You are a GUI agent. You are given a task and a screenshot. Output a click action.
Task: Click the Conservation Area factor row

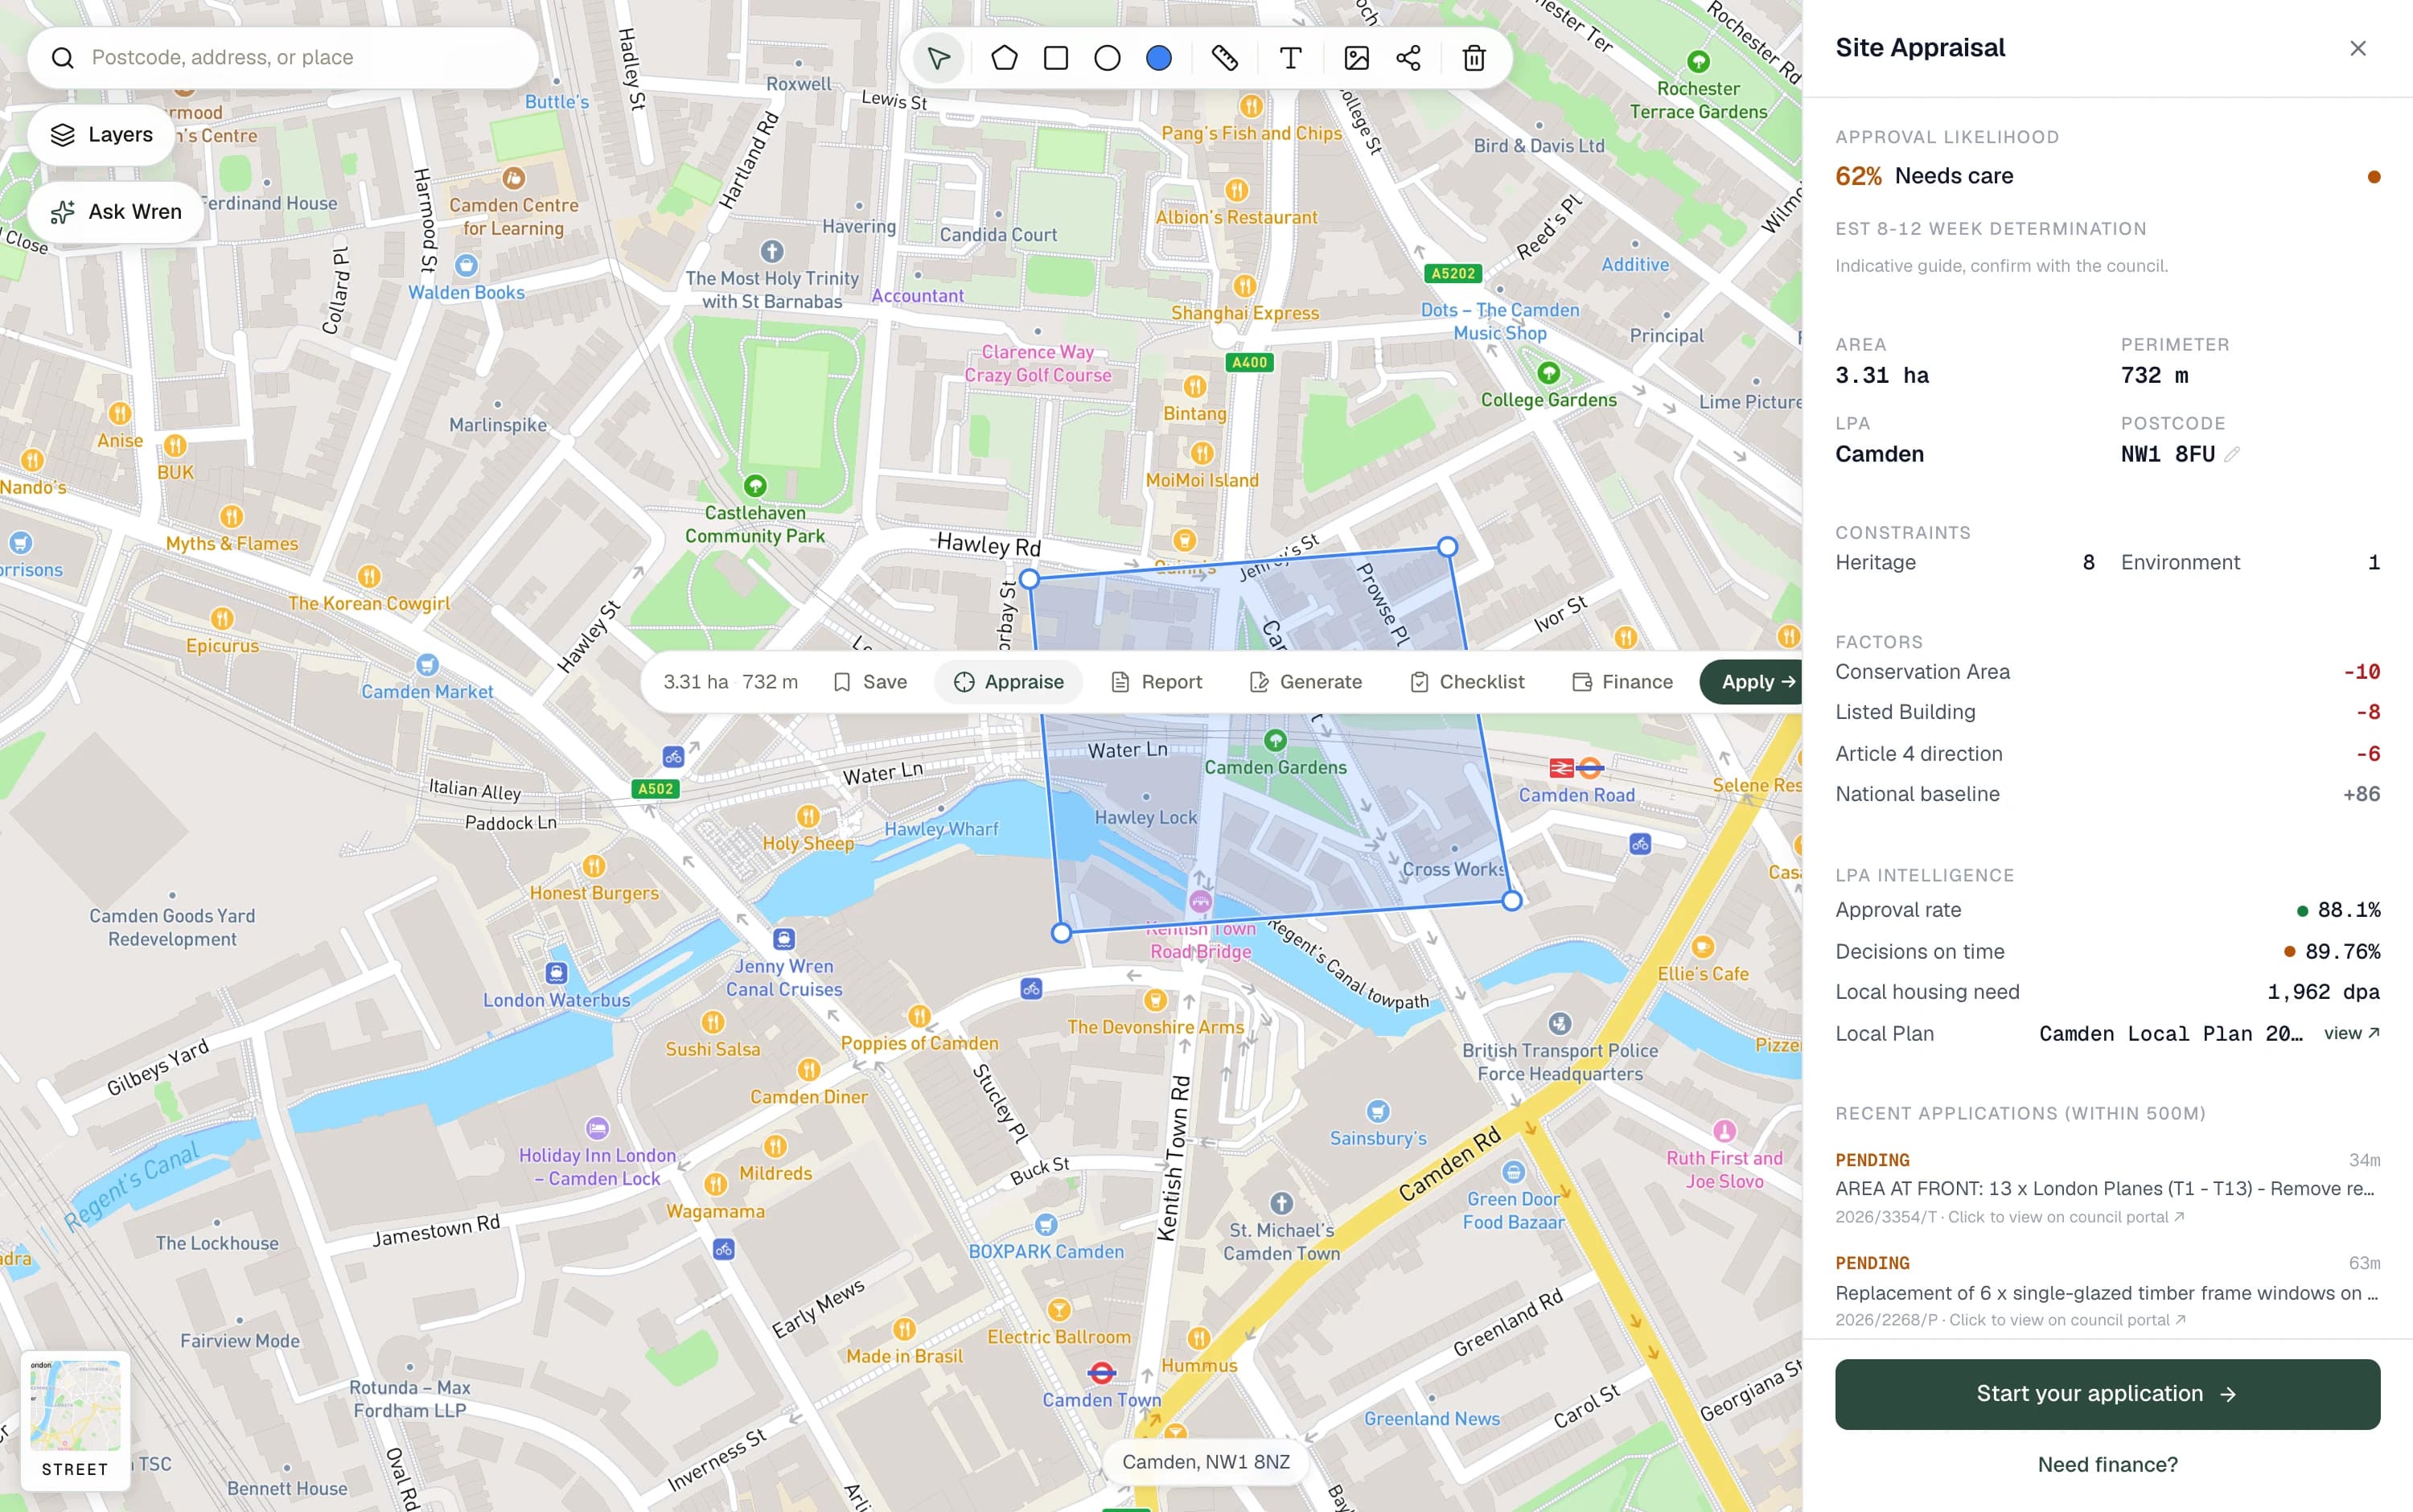[2107, 672]
